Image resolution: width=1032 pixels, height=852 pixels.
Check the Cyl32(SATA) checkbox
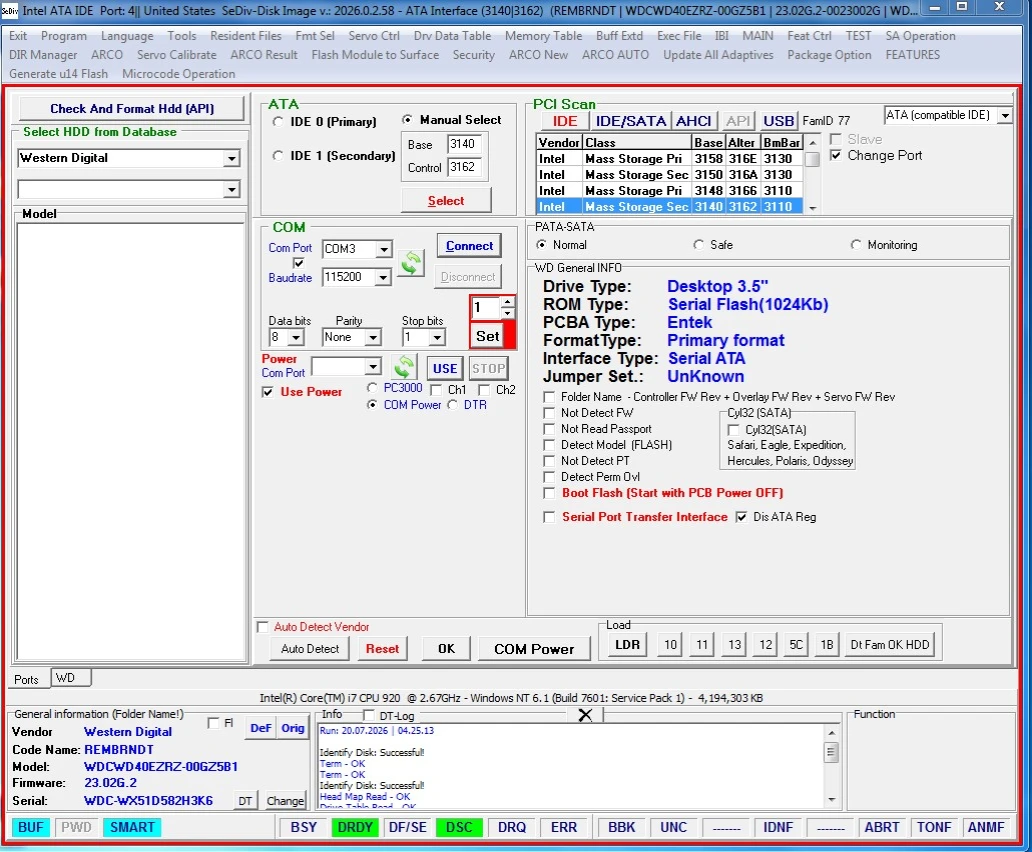pyautogui.click(x=733, y=430)
